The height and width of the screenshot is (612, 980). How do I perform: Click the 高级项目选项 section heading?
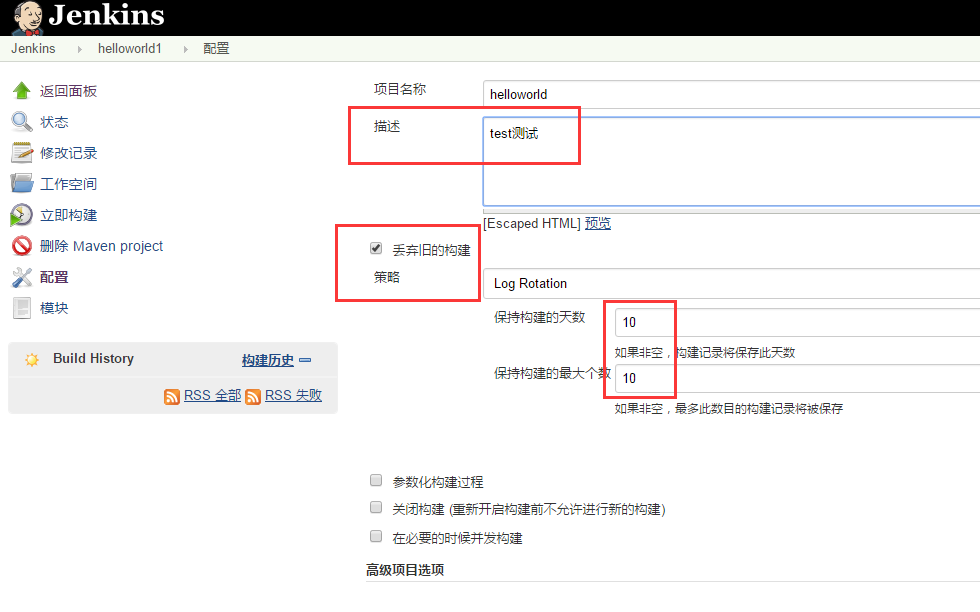[x=405, y=570]
